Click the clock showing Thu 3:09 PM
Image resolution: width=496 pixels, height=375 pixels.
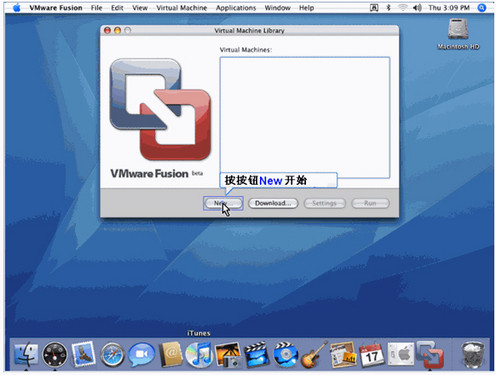[449, 8]
